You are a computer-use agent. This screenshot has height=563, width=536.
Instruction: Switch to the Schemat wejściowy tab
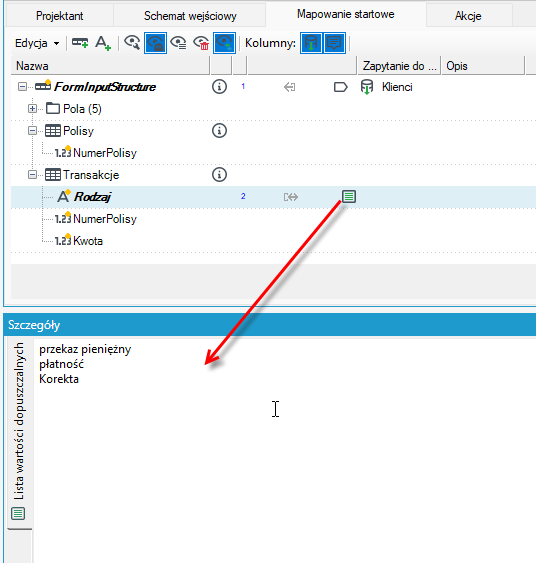(x=190, y=16)
